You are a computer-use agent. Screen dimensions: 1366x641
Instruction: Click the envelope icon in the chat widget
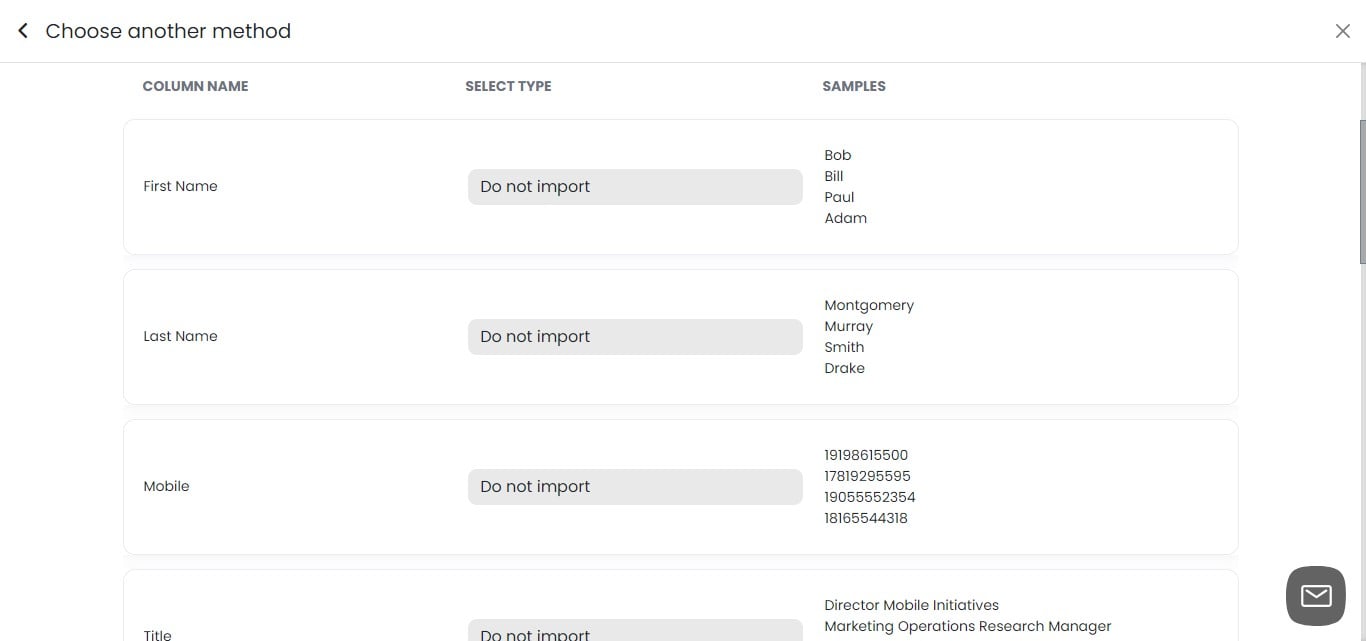[x=1315, y=595]
